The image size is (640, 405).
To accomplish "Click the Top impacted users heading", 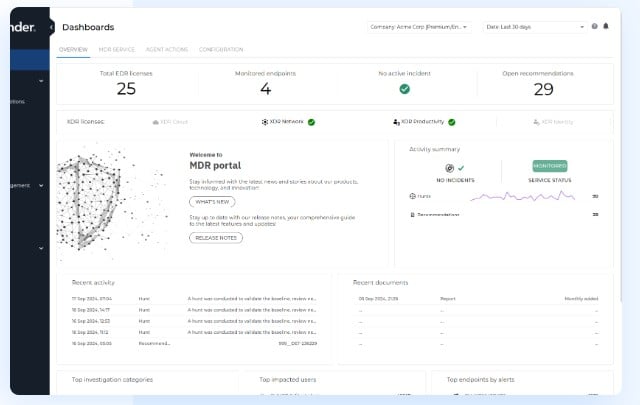I will coord(288,380).
